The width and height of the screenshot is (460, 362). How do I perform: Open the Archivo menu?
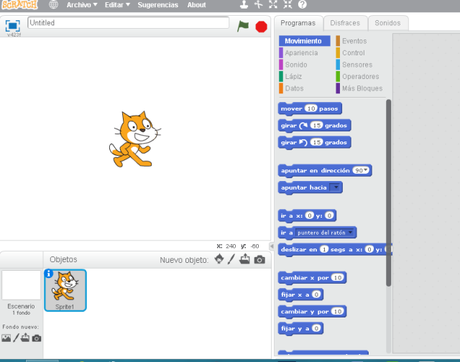pos(82,5)
